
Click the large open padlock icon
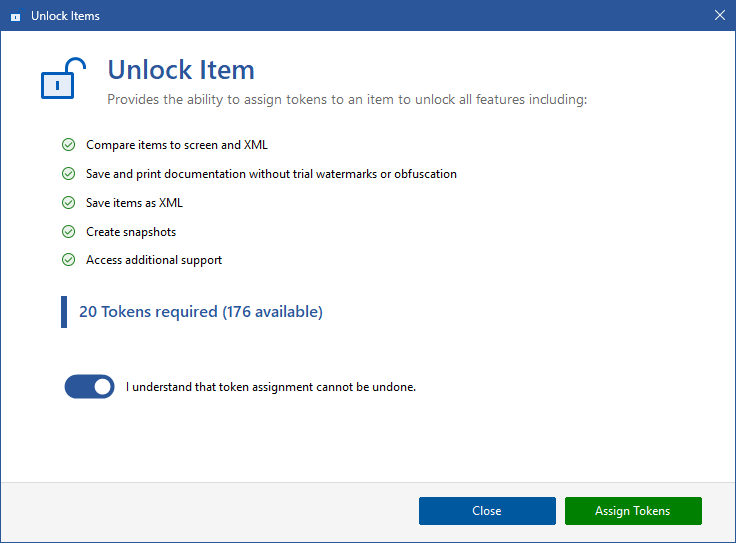[x=57, y=79]
